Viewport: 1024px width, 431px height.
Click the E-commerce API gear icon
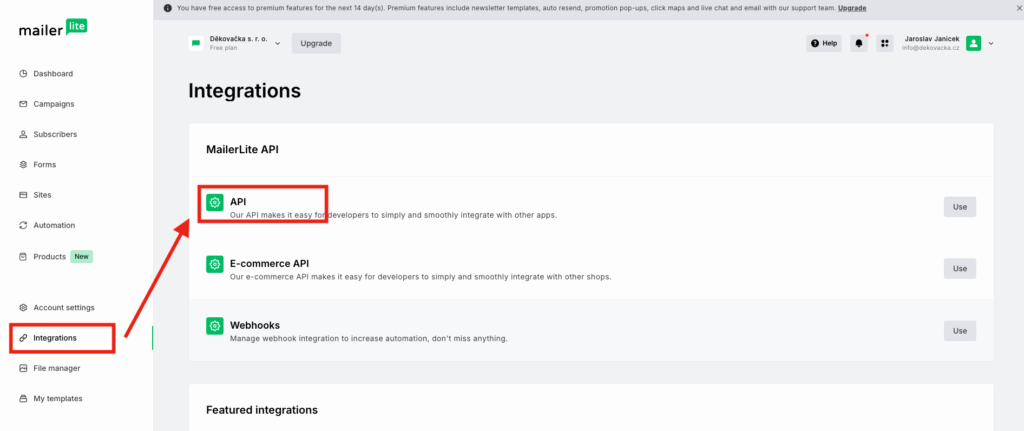[x=214, y=264]
